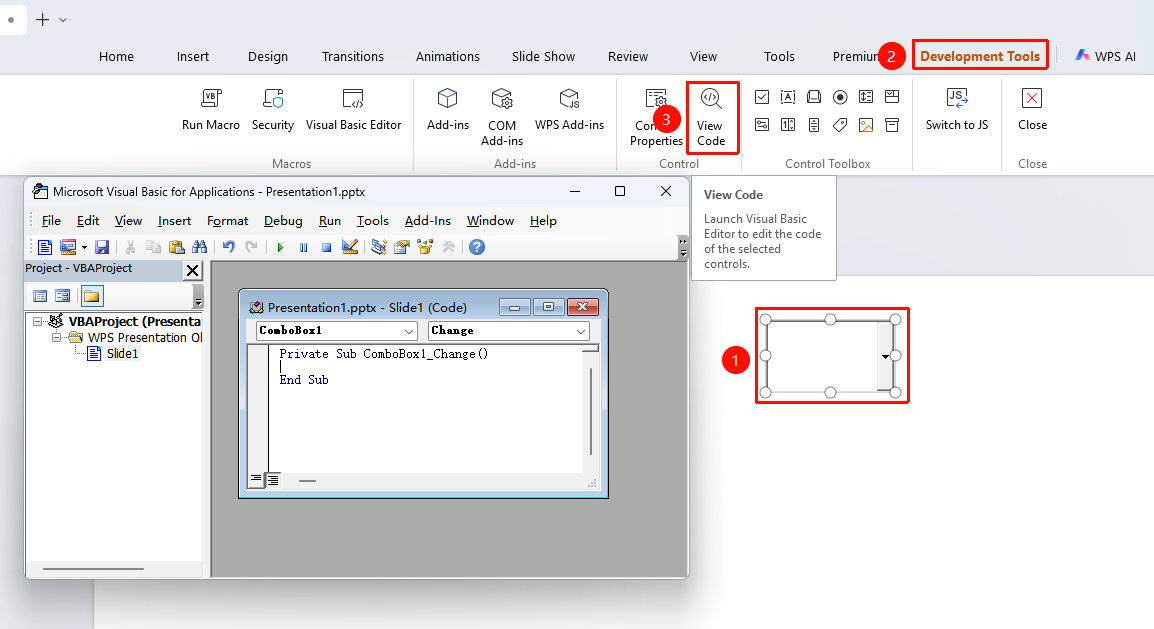1154x629 pixels.
Task: Collapse the VBAProject tree node
Action: pyautogui.click(x=38, y=321)
